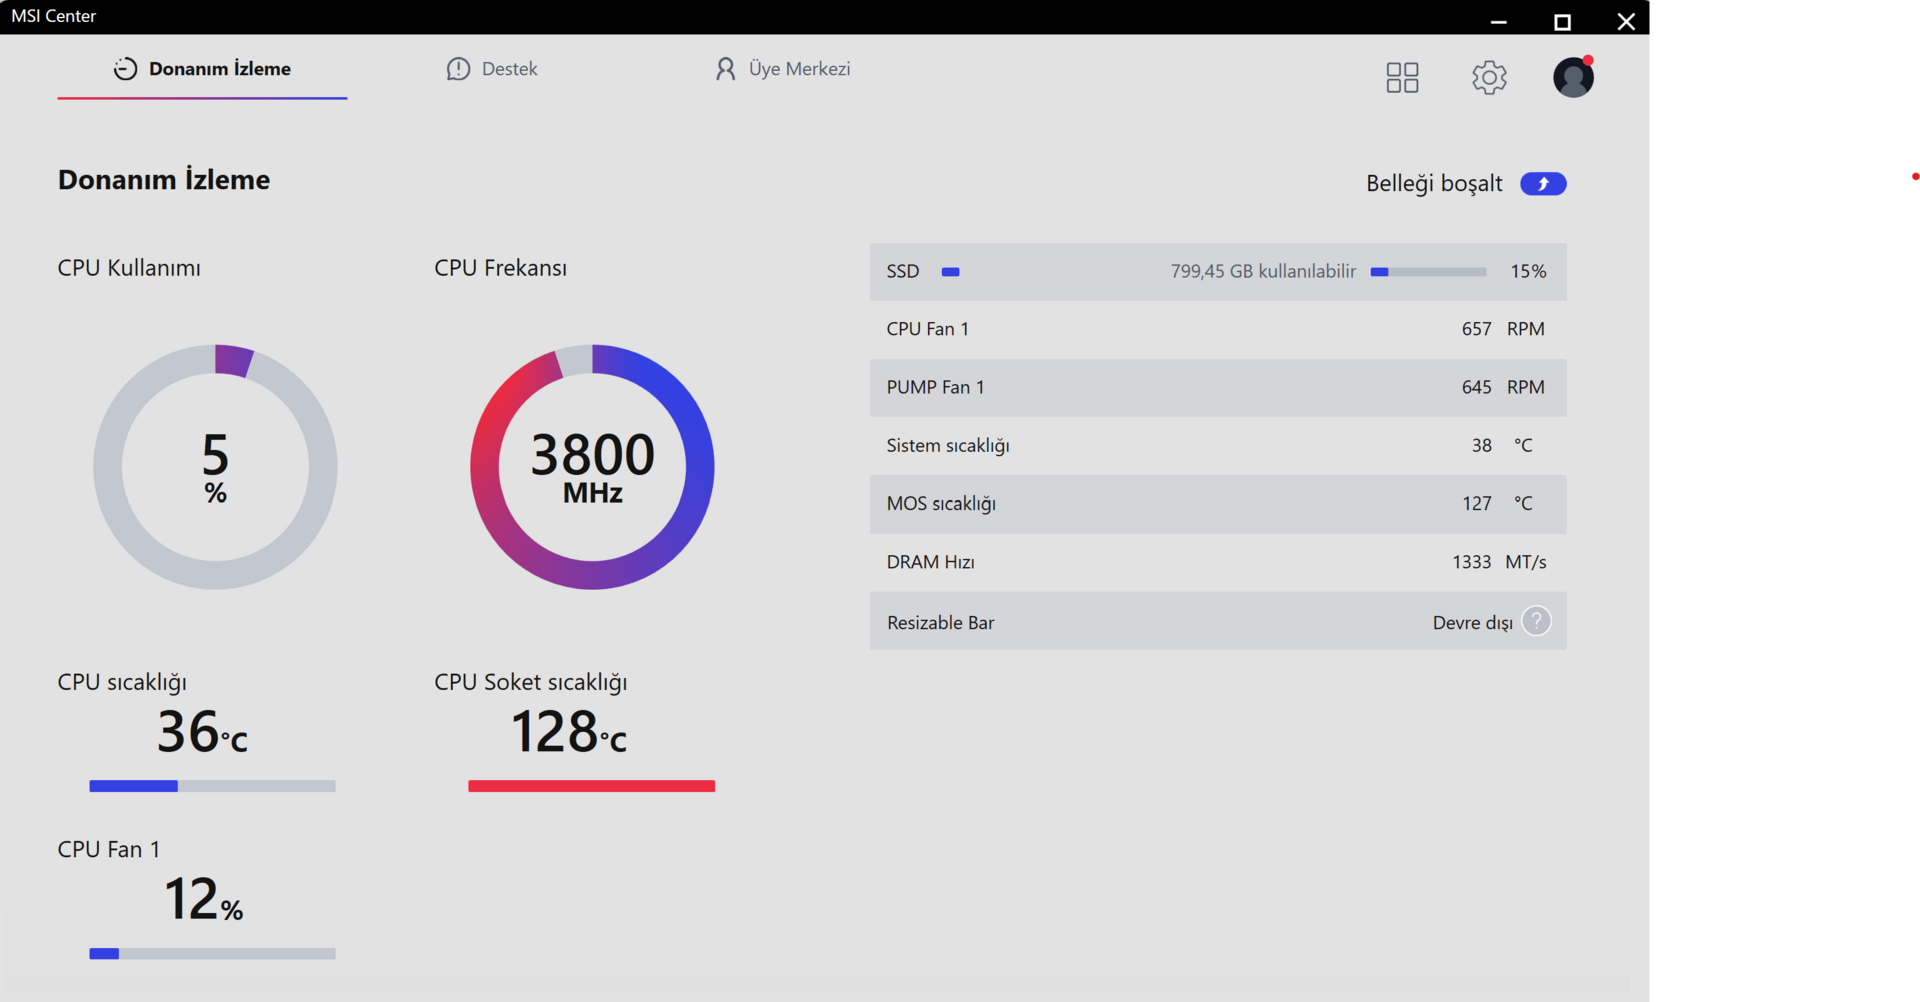1920x1002 pixels.
Task: Minimize the MSI Center window
Action: tap(1498, 21)
